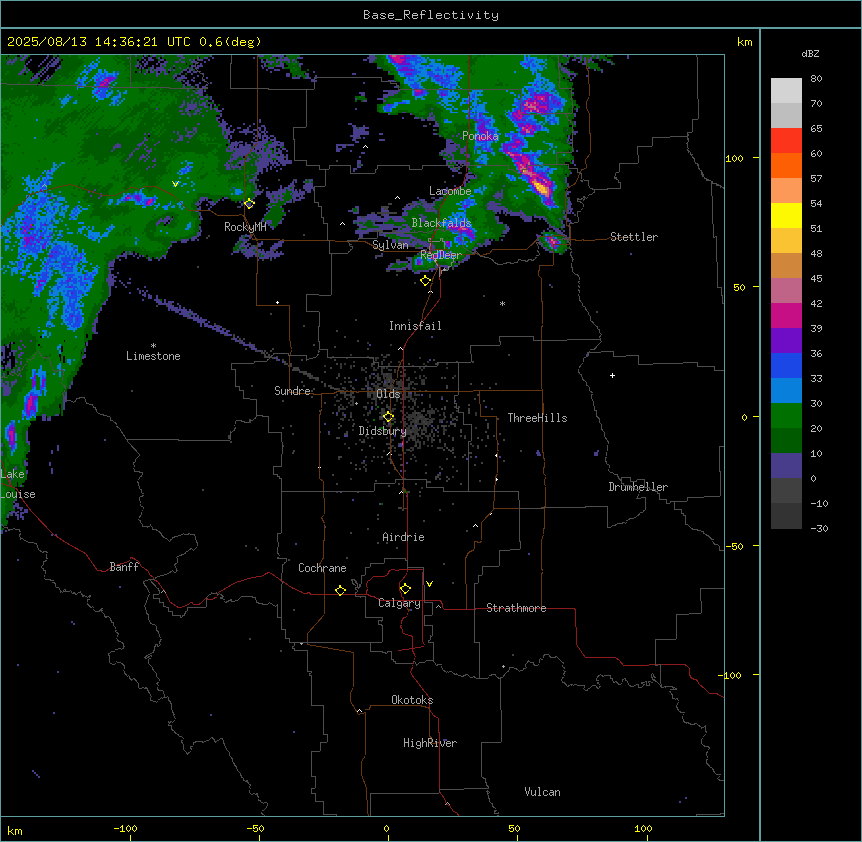862x842 pixels.
Task: Click the ThreeHills label
Action: click(x=538, y=418)
